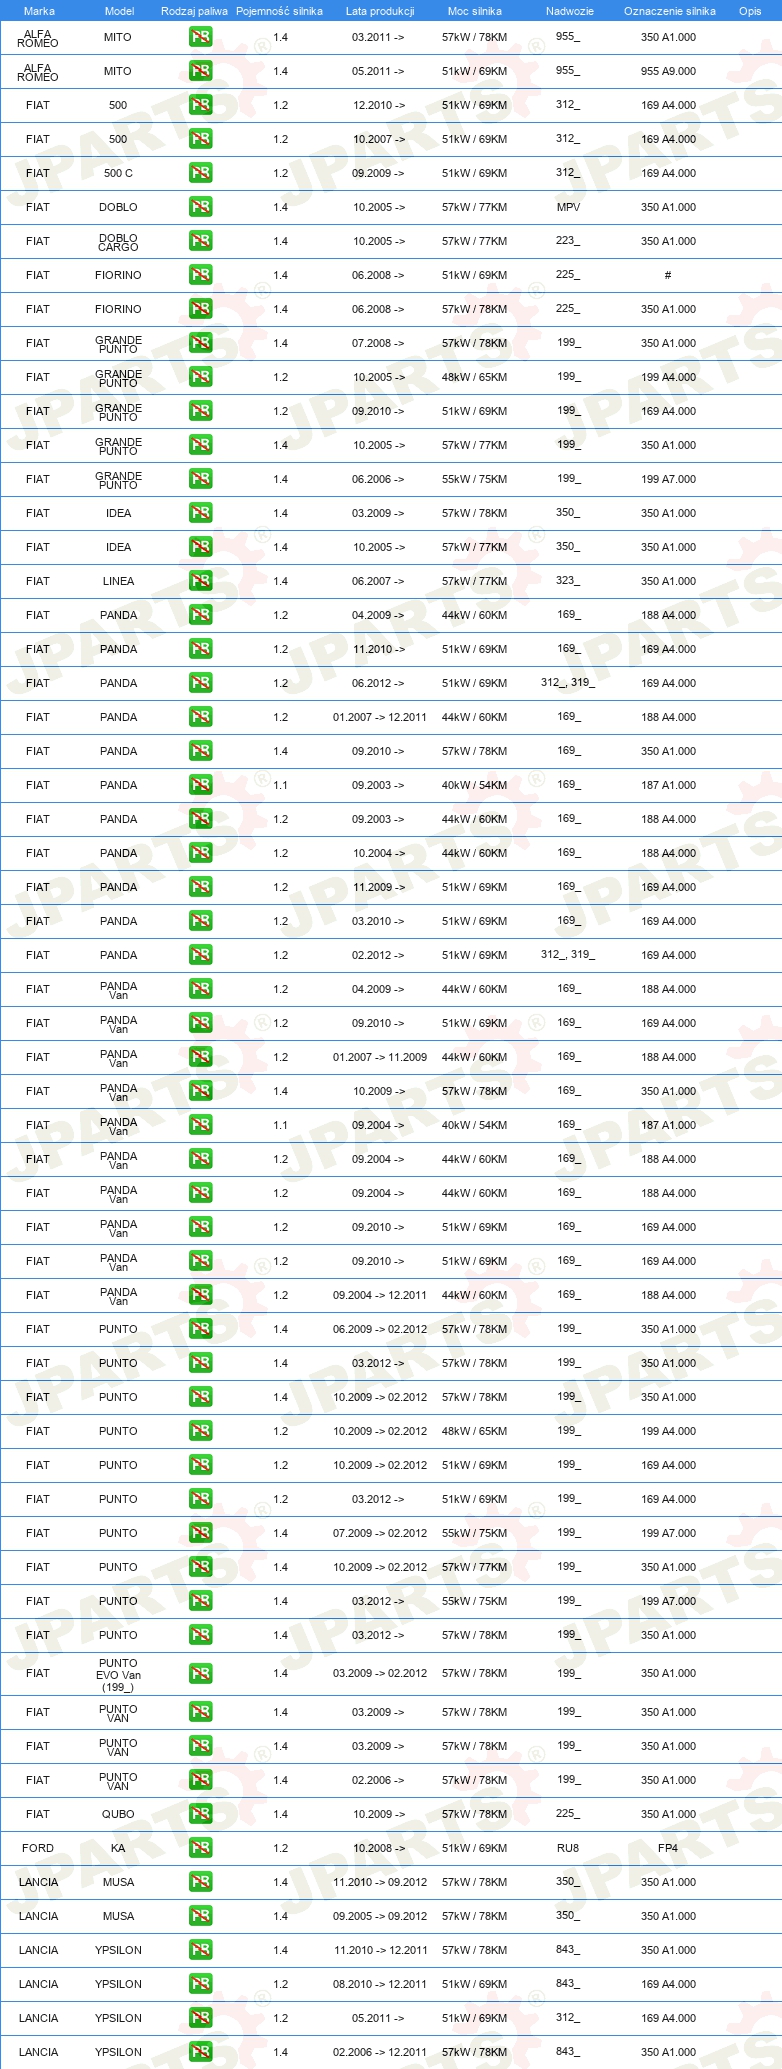The width and height of the screenshot is (782, 2069).
Task: Click production years 03.2009 -> 02.2012
Action: coord(380,1673)
